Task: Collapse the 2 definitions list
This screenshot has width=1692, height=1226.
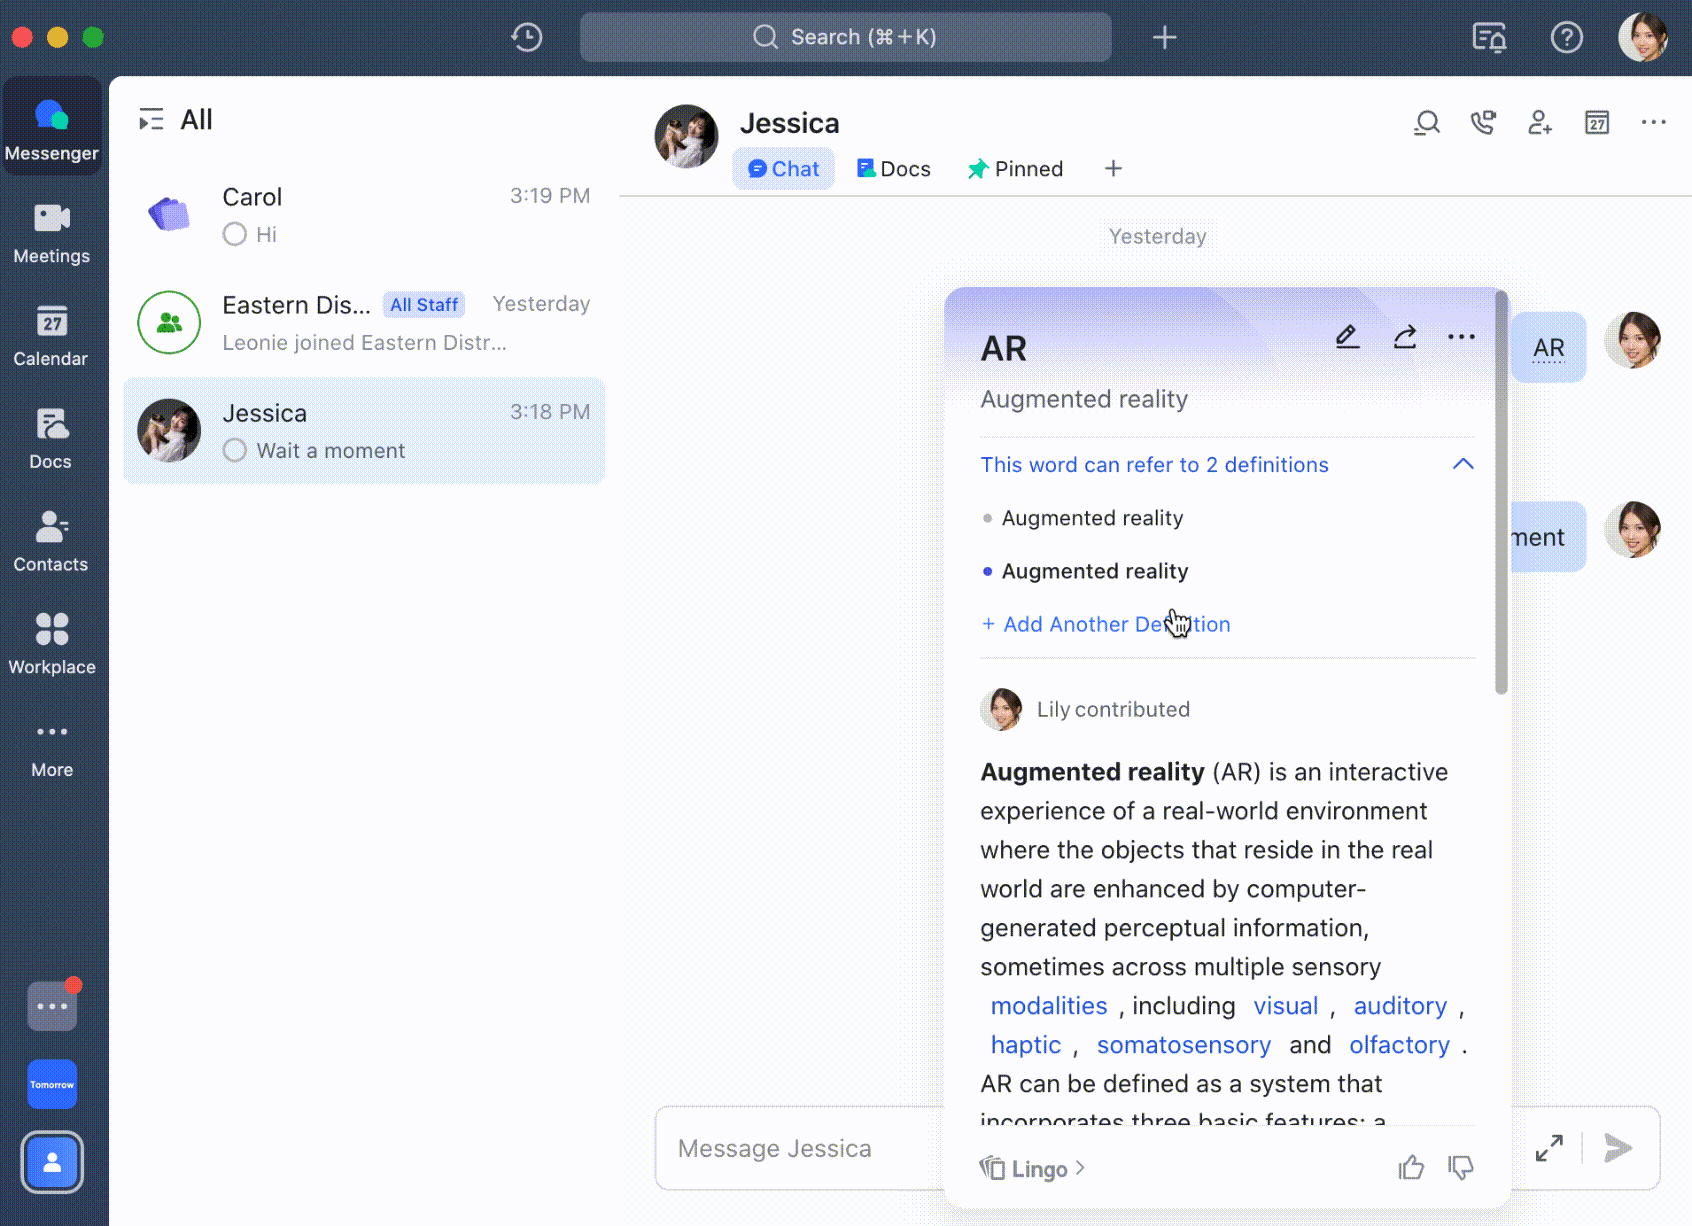Action: pos(1462,464)
